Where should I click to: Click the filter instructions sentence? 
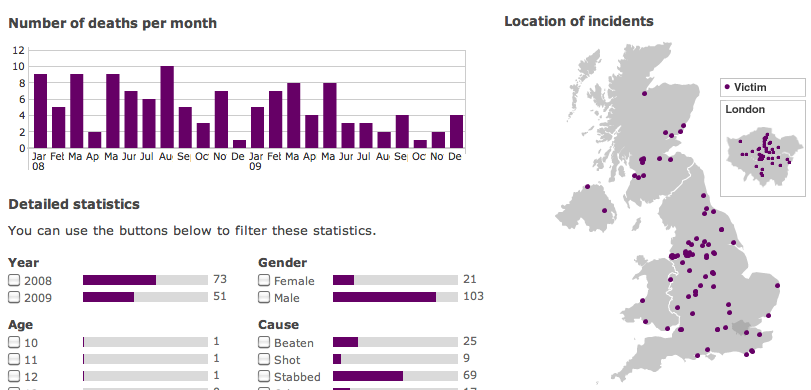tap(192, 230)
